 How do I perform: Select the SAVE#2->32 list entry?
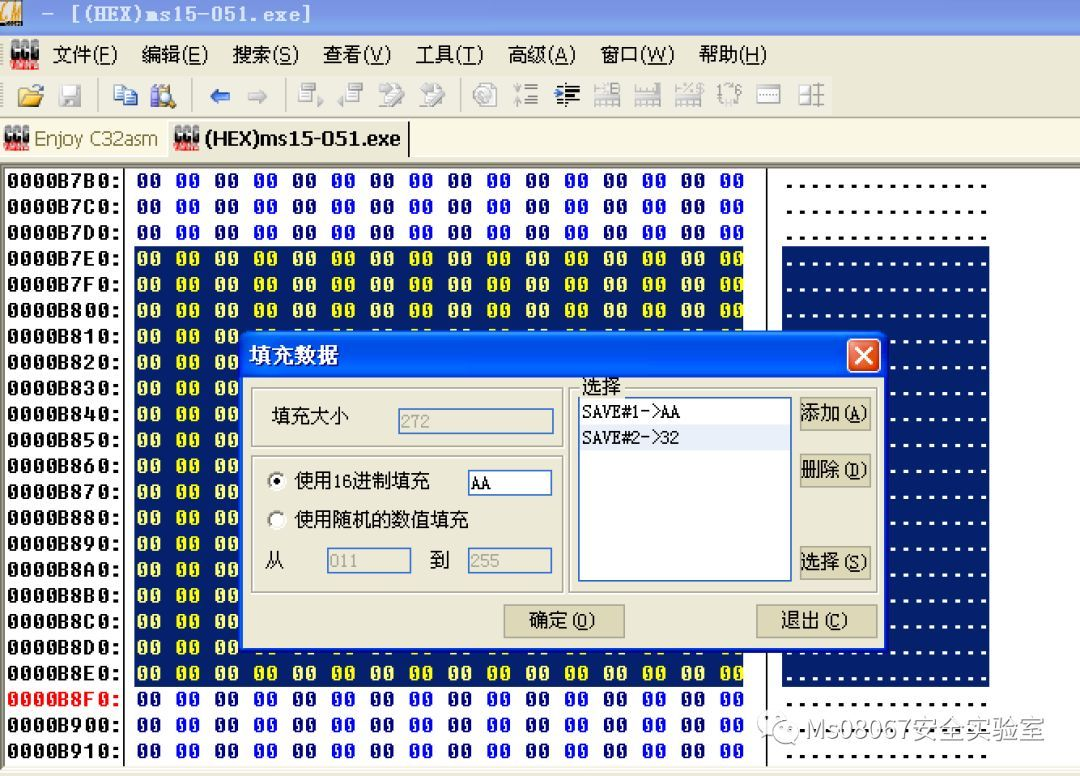pos(685,438)
